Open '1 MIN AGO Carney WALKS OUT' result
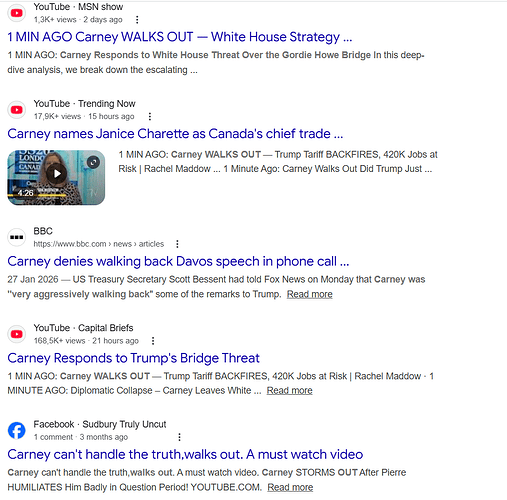507x500 pixels. tap(180, 37)
